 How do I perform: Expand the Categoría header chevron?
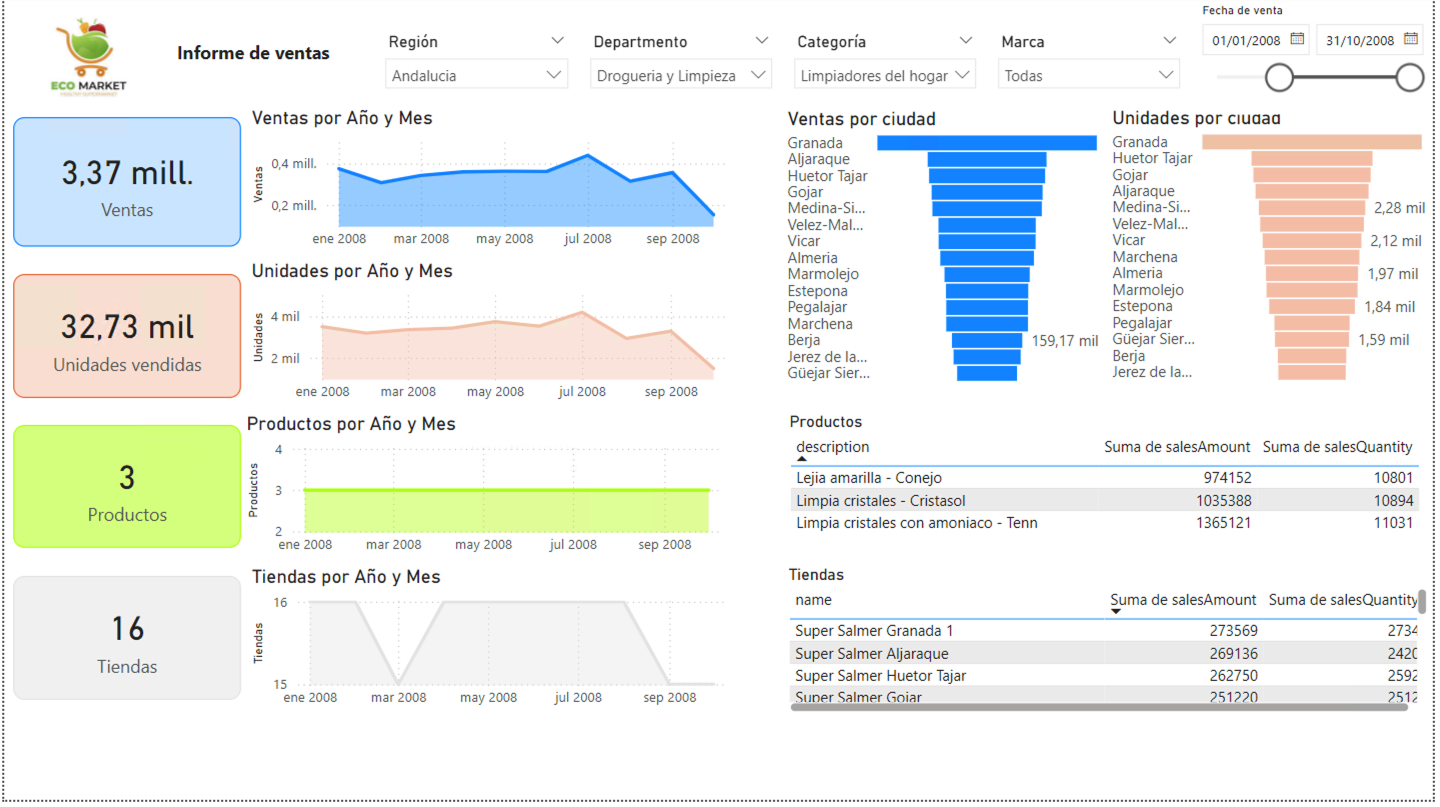966,41
